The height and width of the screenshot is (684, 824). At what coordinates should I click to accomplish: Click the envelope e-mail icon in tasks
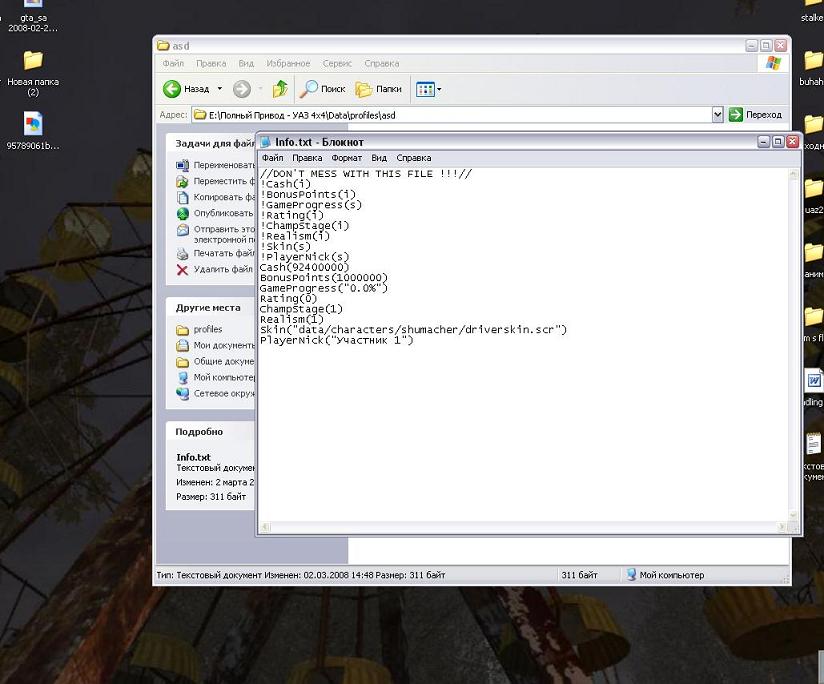coord(182,230)
